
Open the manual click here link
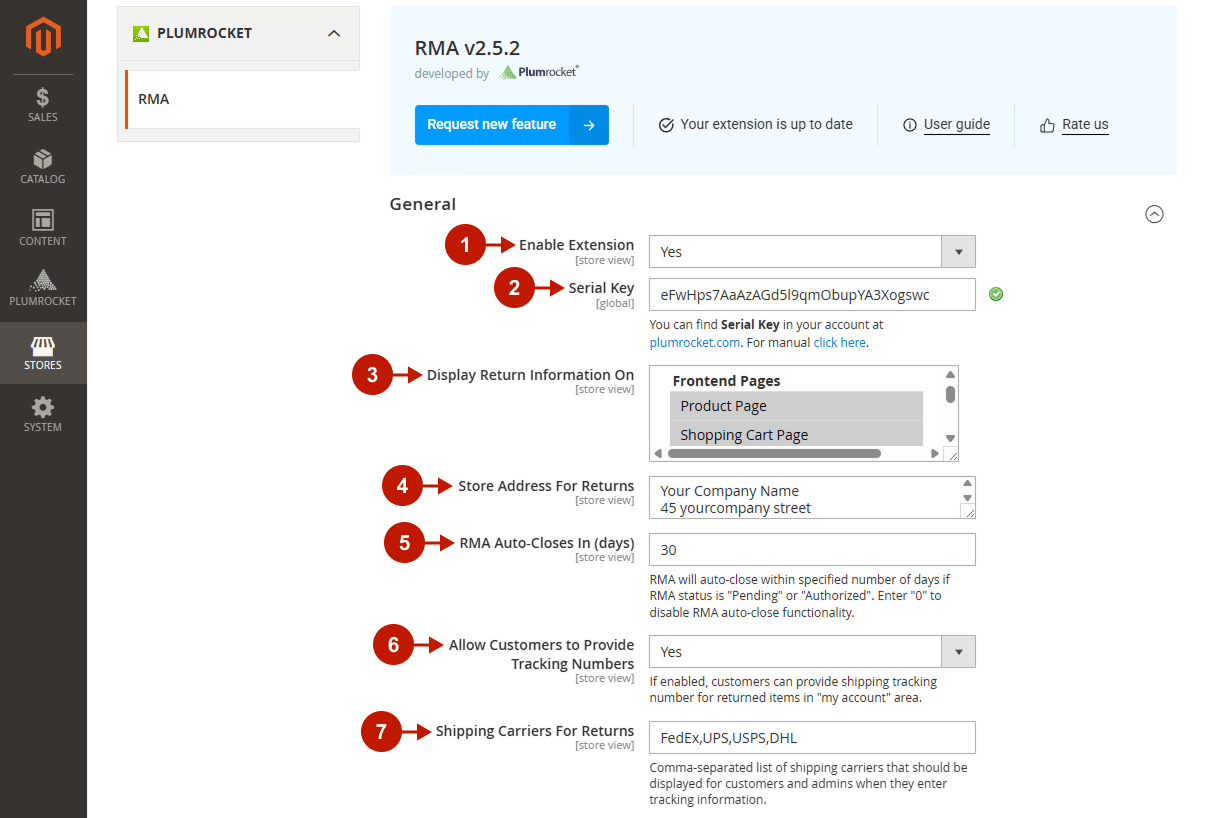(839, 342)
